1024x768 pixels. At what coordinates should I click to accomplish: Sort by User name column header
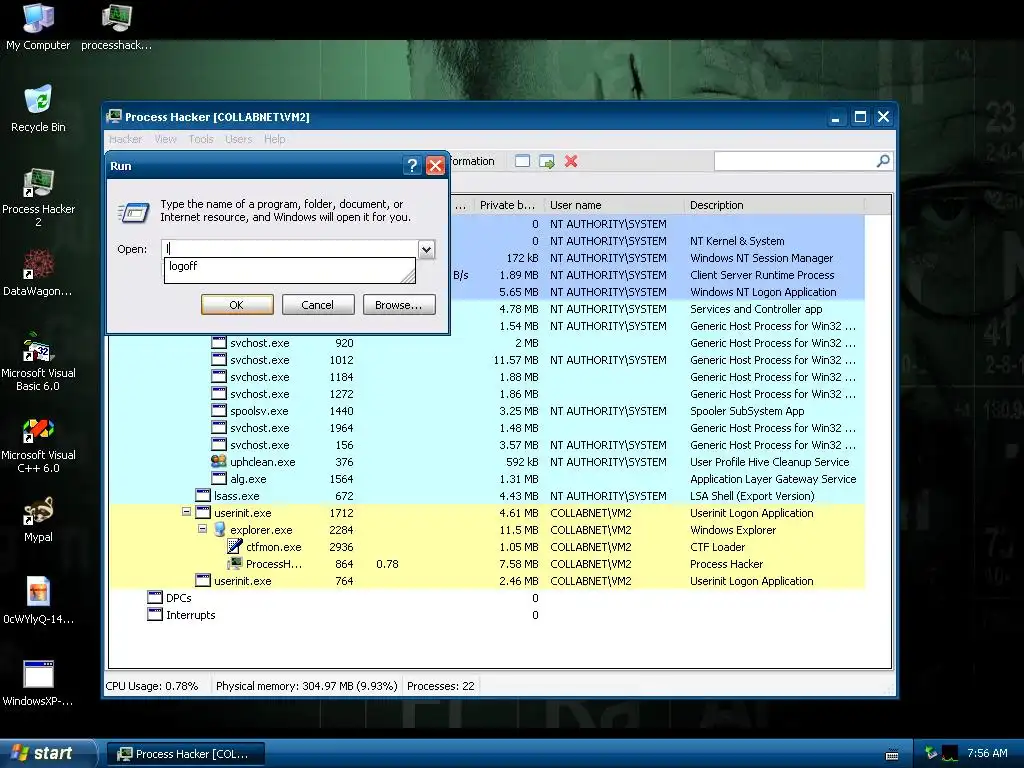(613, 205)
